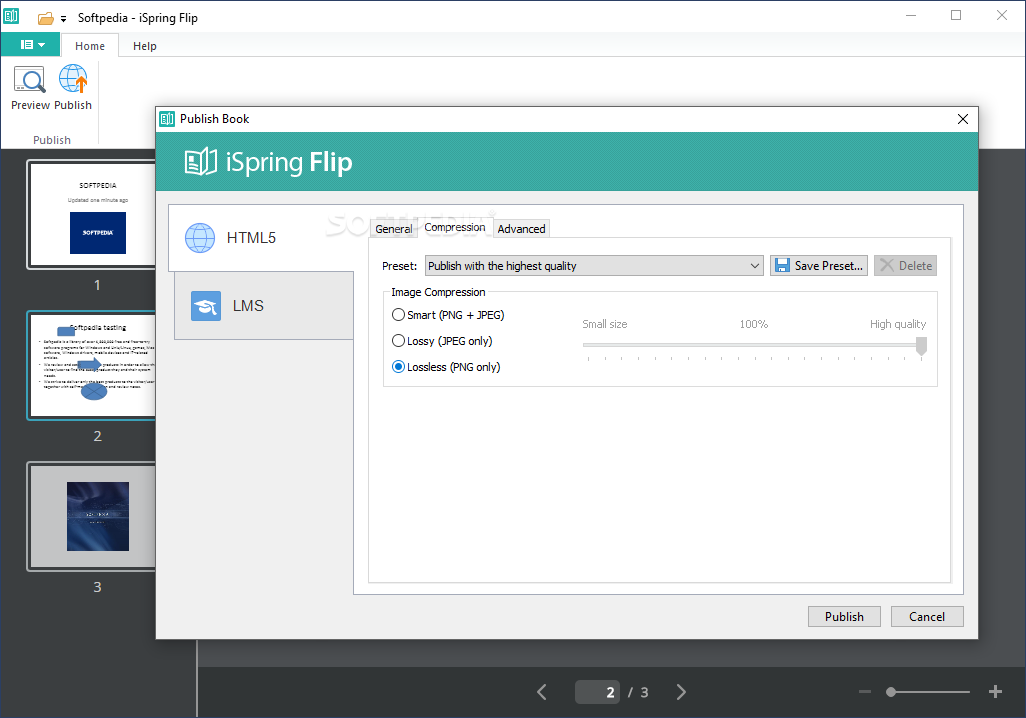
Task: Click Publish button in dialog
Action: point(844,617)
